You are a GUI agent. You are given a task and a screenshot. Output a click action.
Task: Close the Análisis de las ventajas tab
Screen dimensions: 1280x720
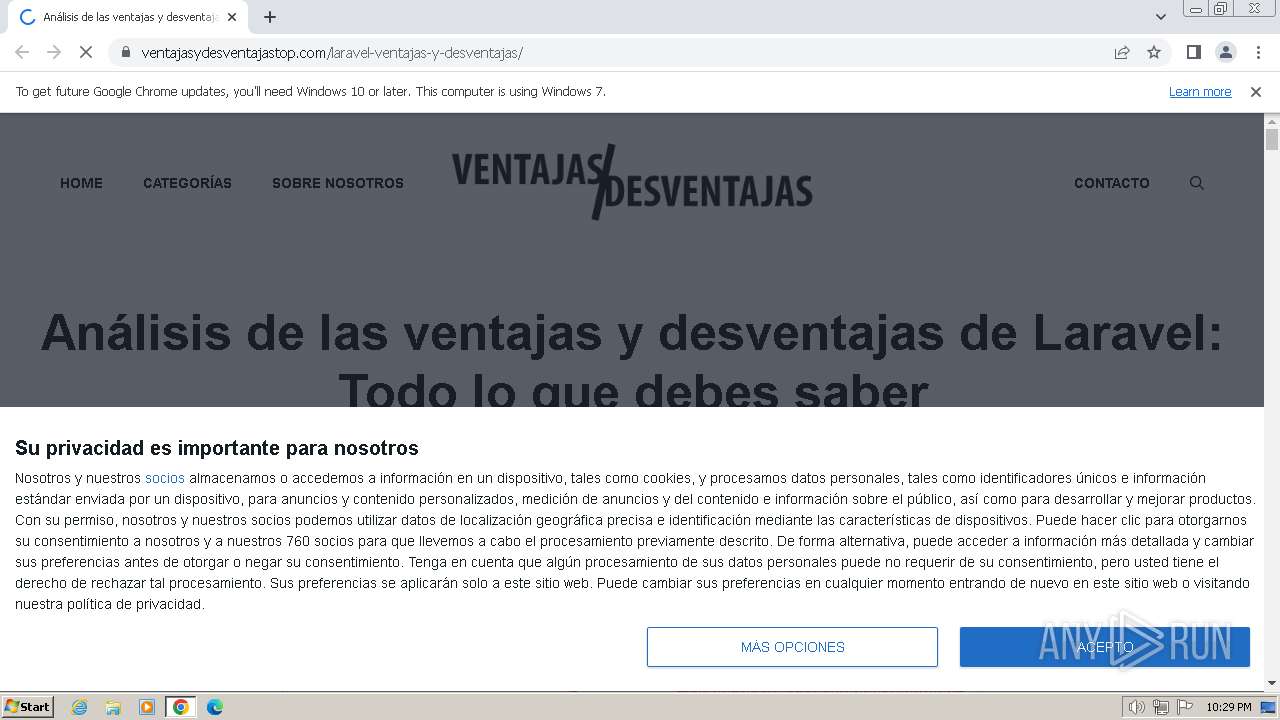pyautogui.click(x=232, y=17)
